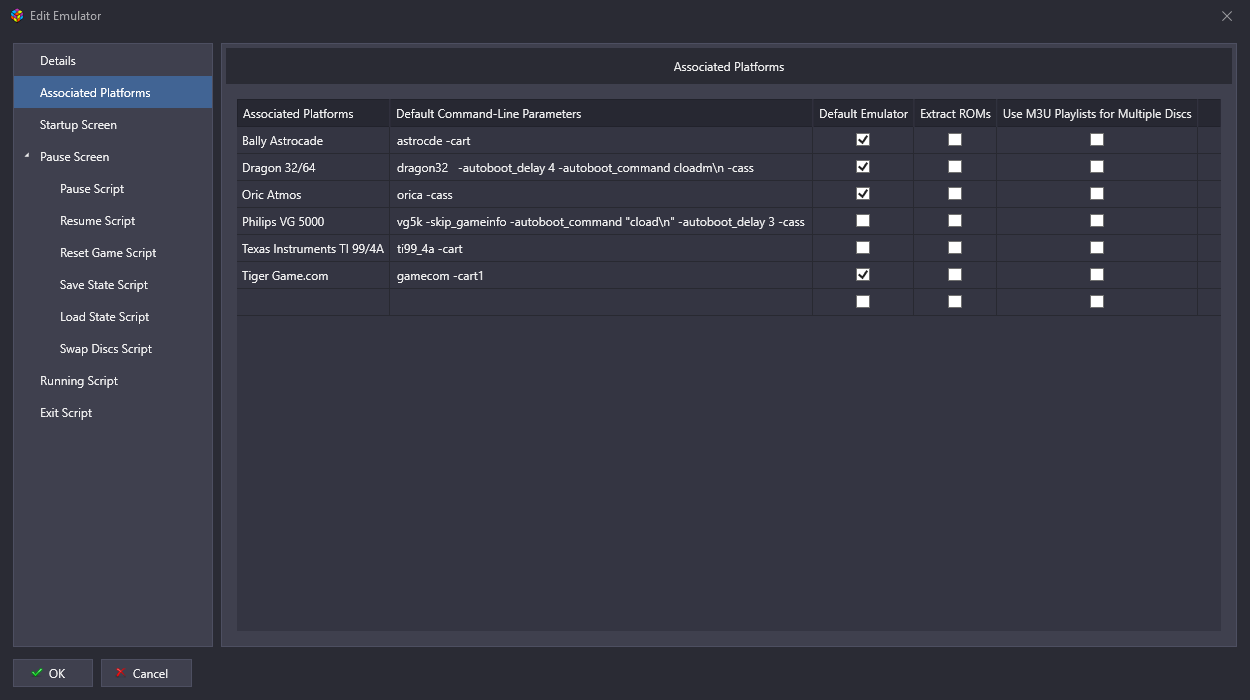Select the Texas Instruments TI 99/4A cell
The height and width of the screenshot is (700, 1250).
pos(313,249)
